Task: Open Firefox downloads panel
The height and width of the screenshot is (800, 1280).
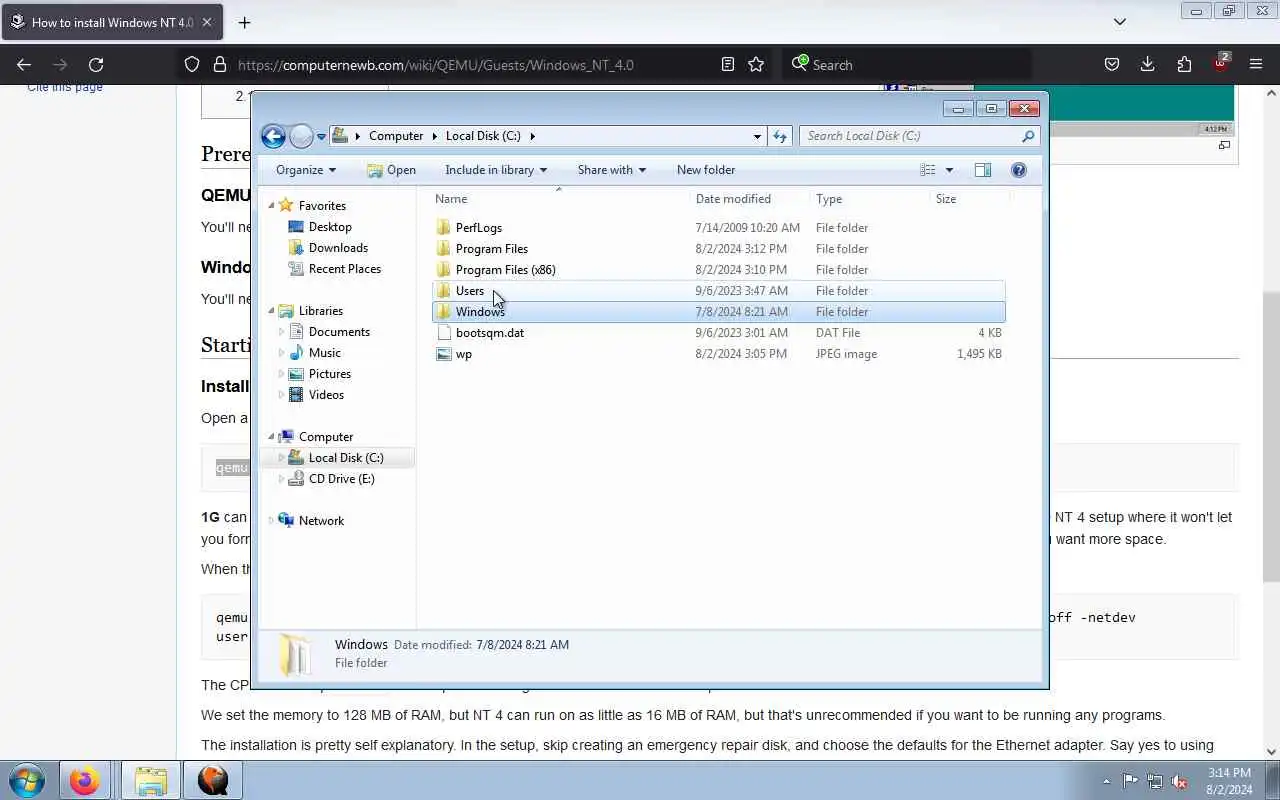Action: (x=1148, y=64)
